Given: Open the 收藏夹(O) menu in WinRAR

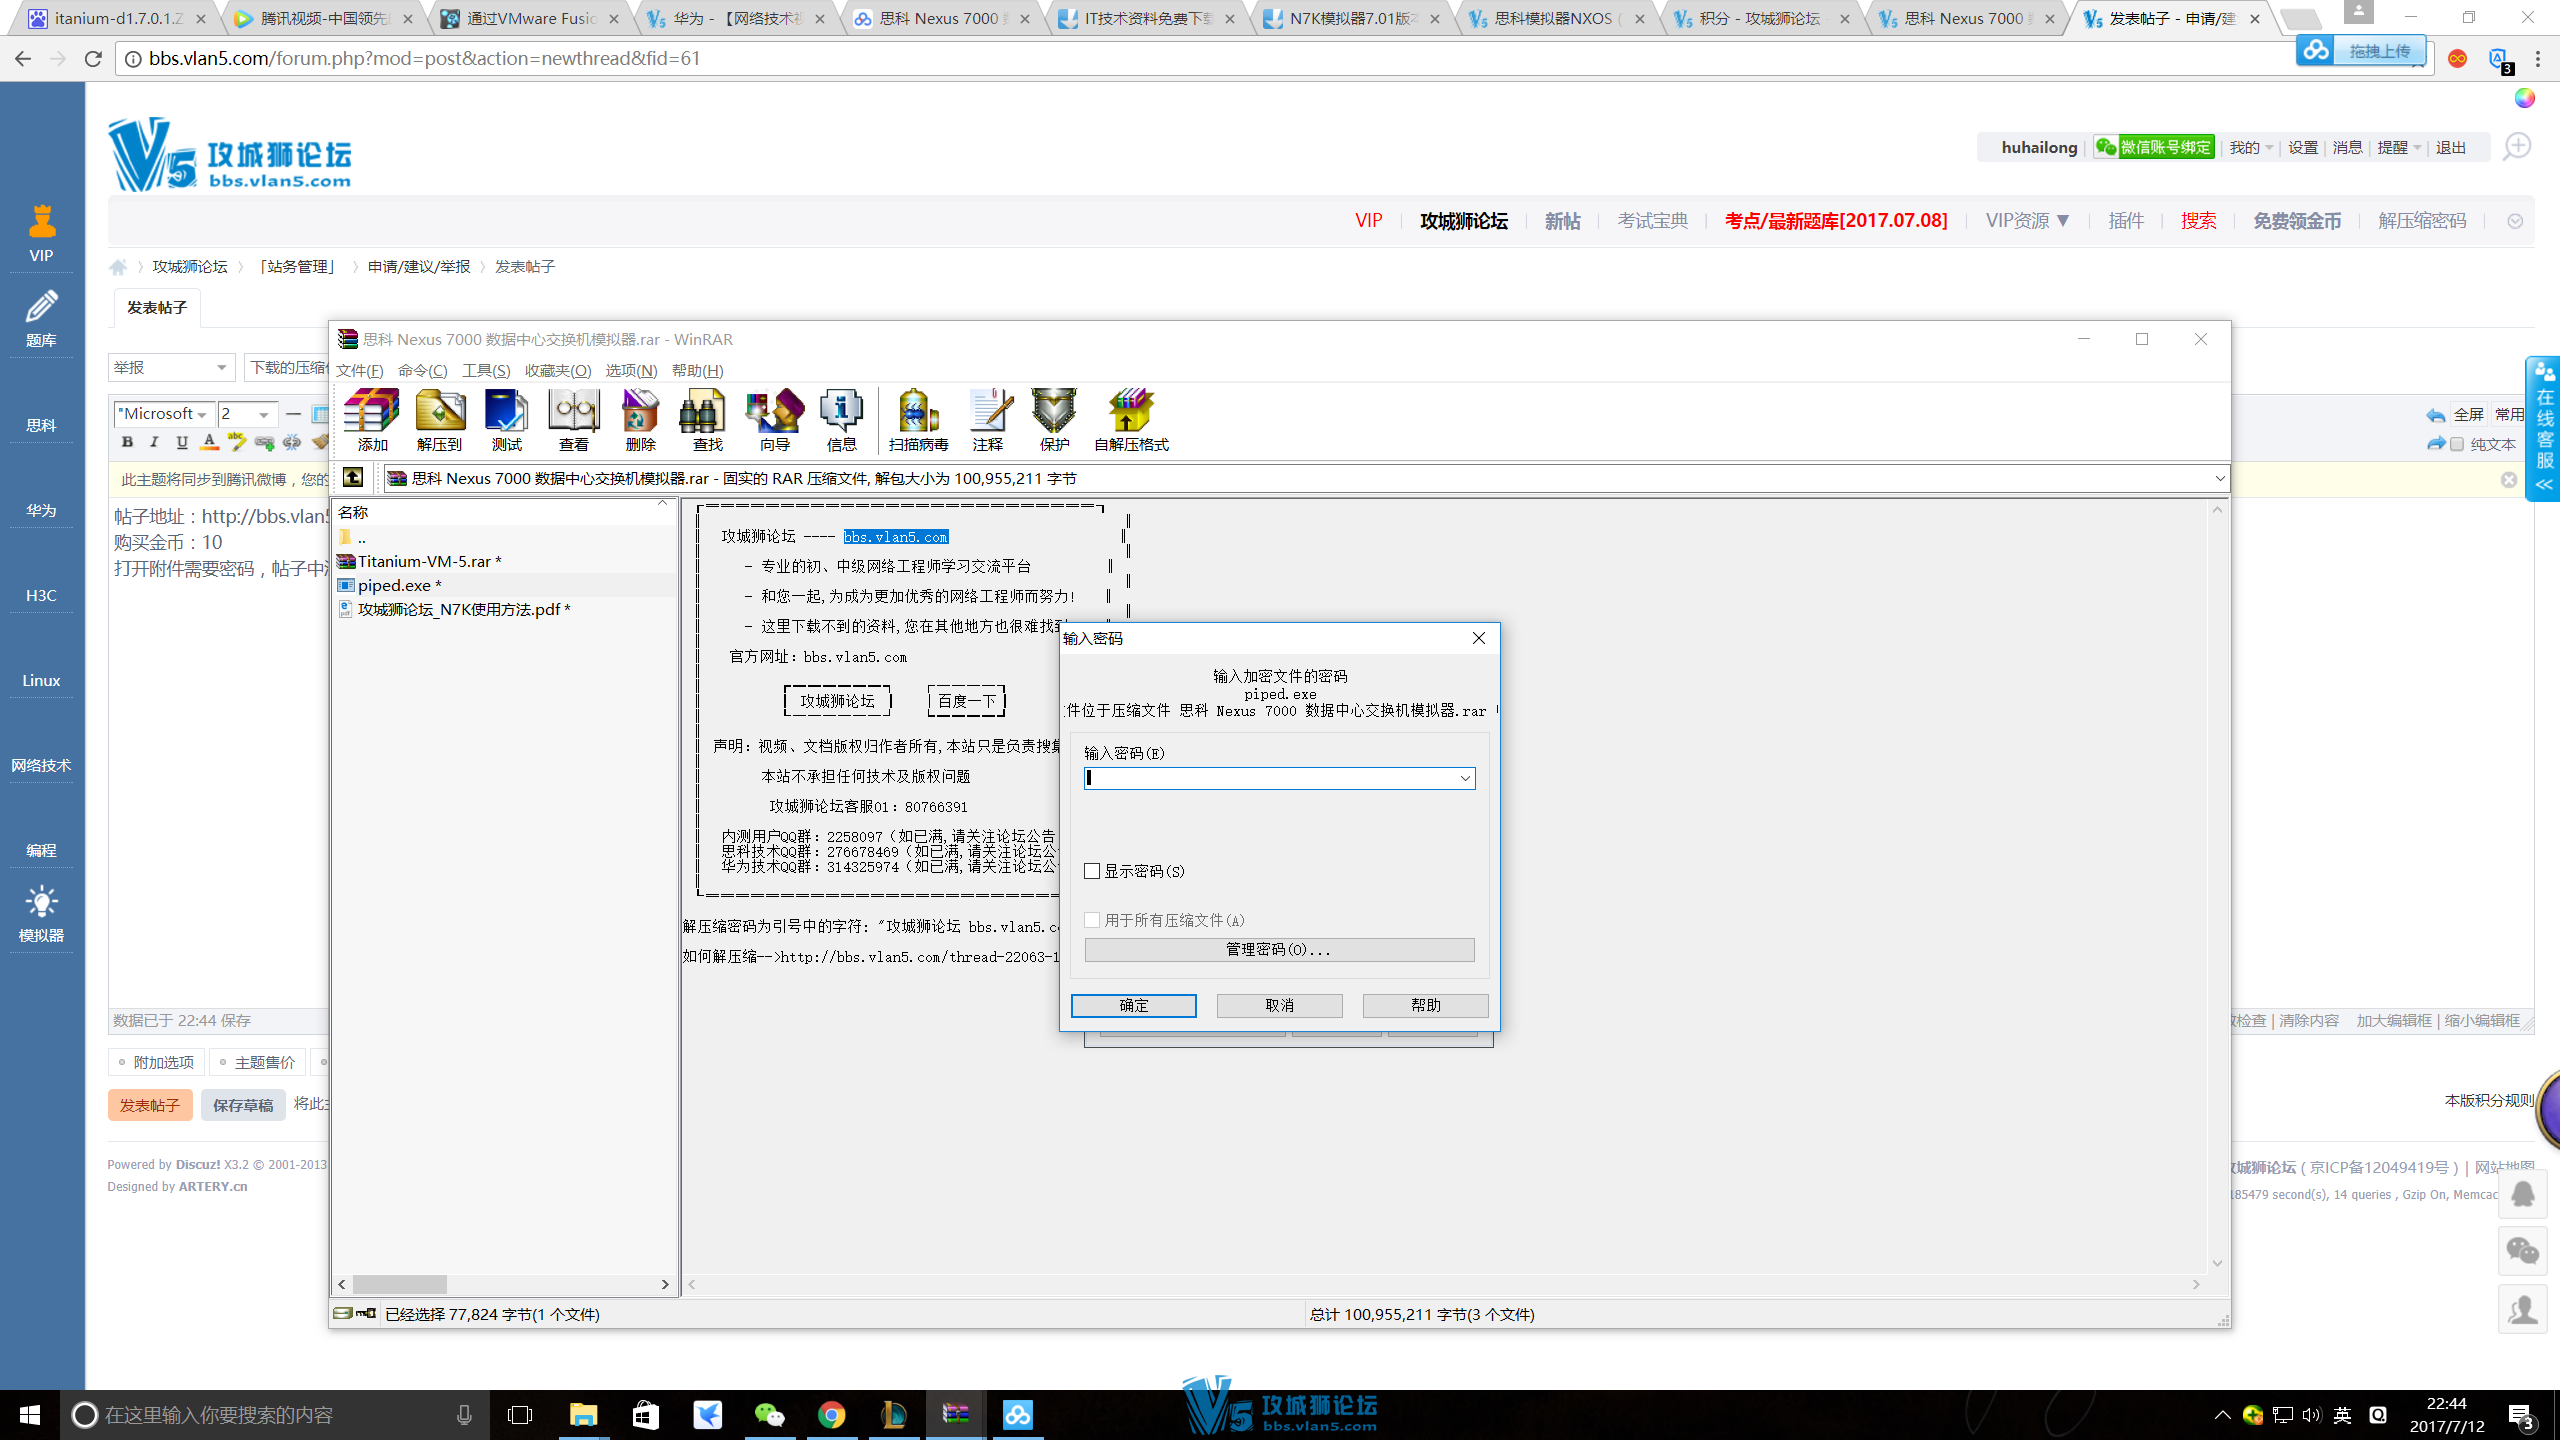Looking at the screenshot, I should 558,370.
